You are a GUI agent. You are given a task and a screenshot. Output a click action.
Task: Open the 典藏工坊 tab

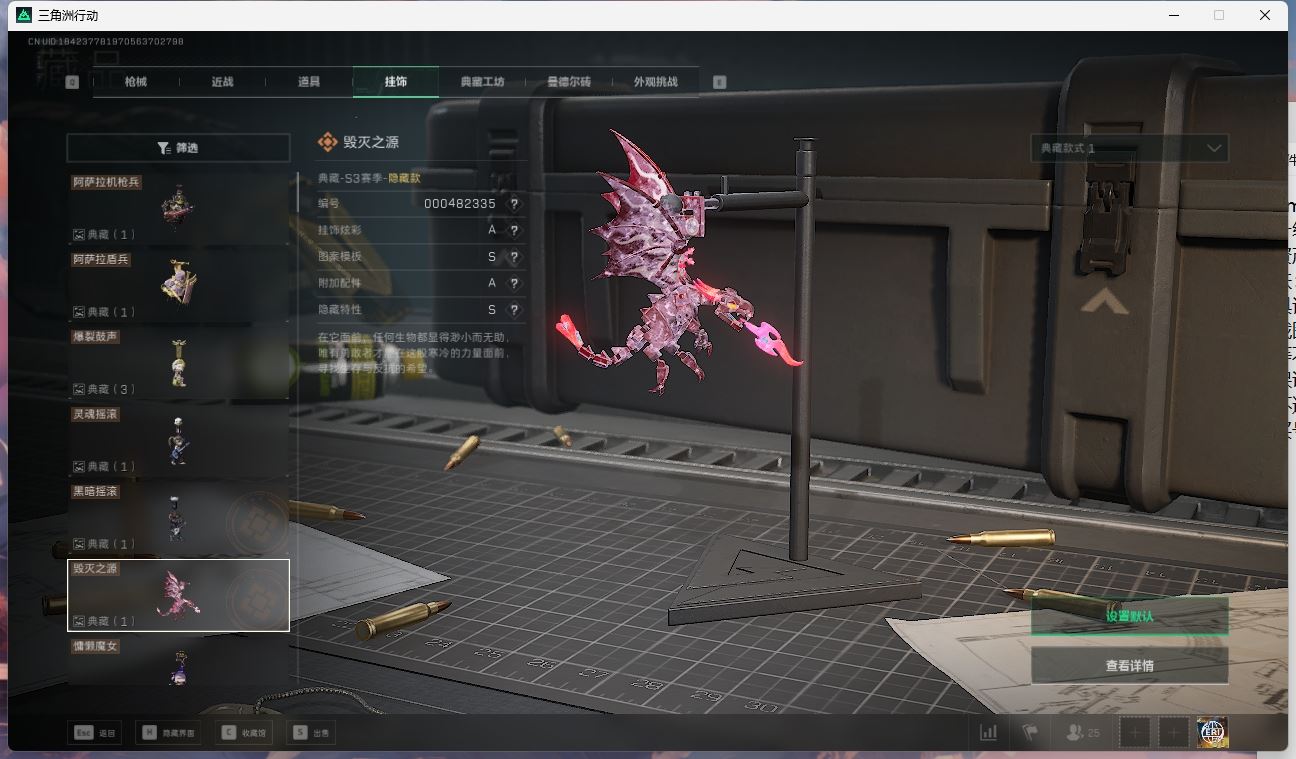[482, 82]
